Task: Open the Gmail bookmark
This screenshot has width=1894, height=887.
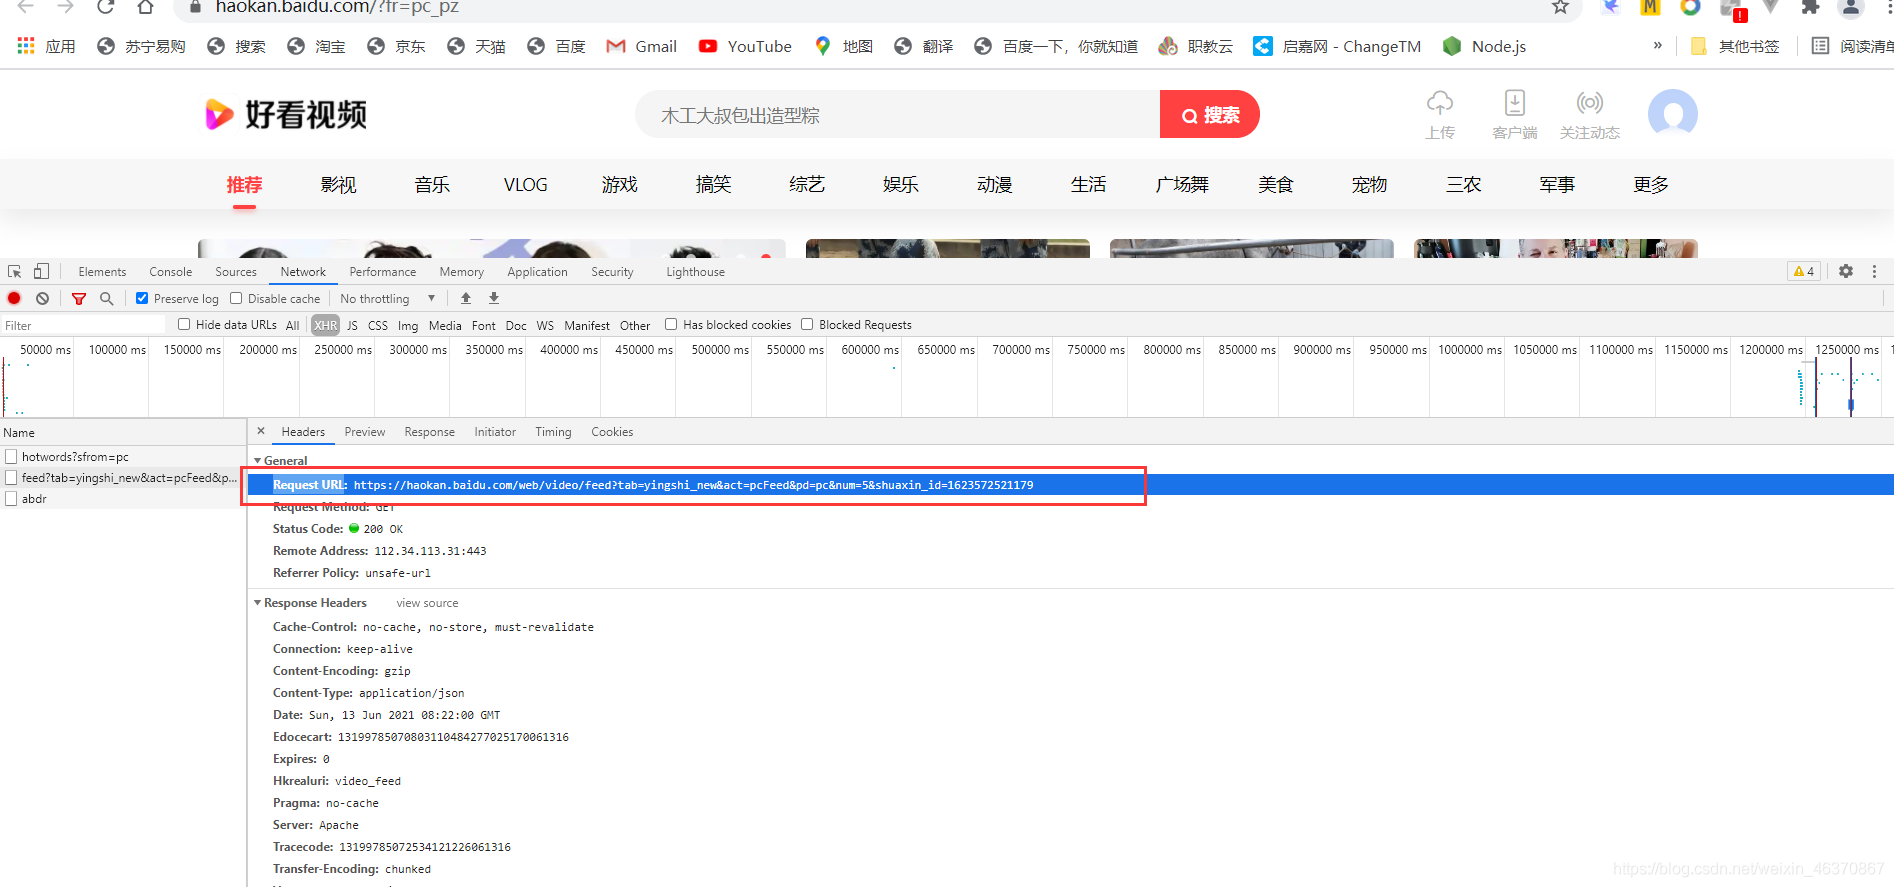Action: coord(641,46)
